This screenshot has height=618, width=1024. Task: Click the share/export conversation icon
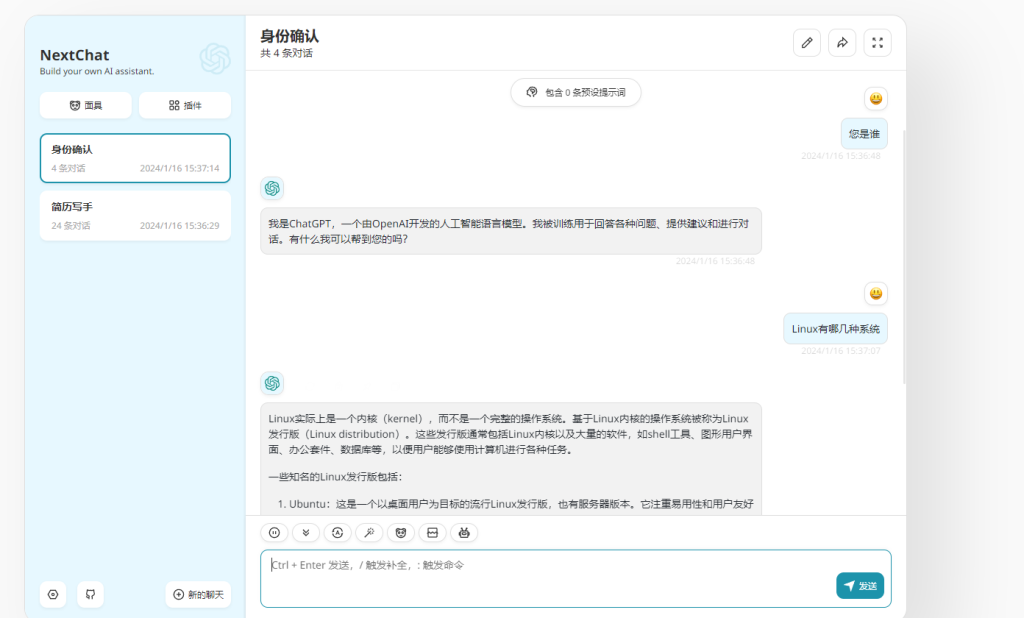[842, 43]
